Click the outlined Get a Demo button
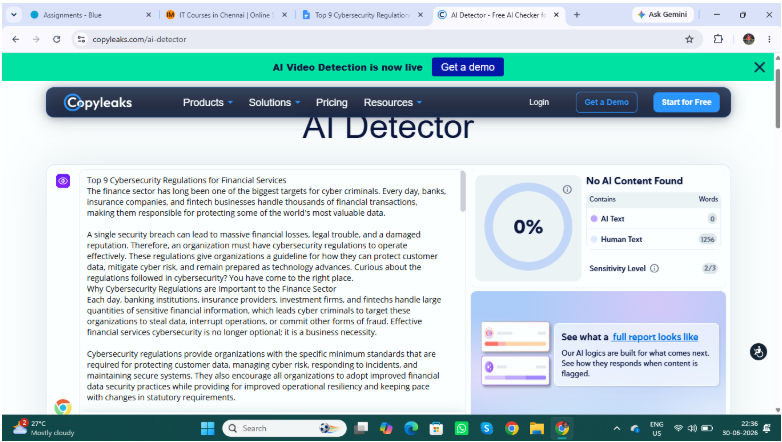Image resolution: width=782 pixels, height=442 pixels. [606, 102]
